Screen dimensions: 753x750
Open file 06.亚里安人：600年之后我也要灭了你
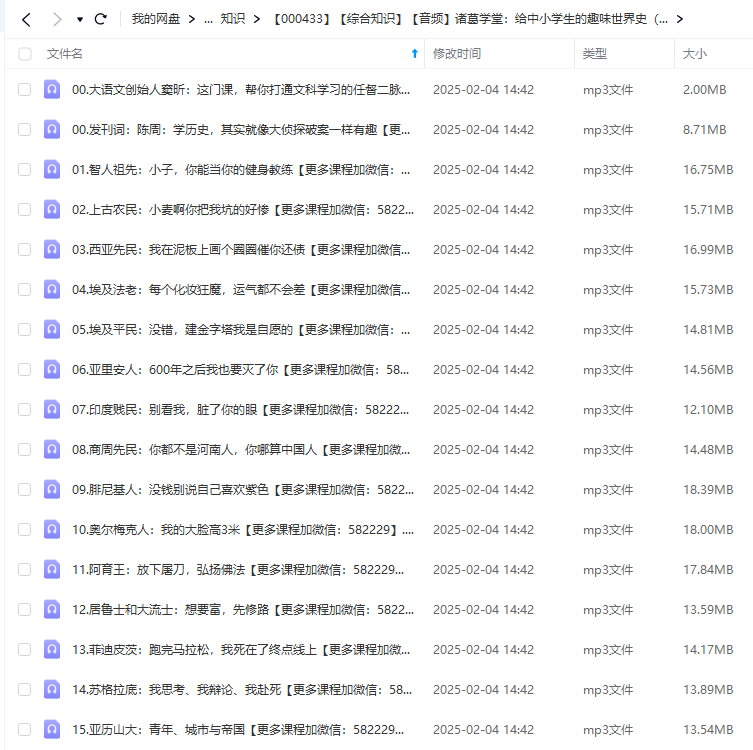[x=241, y=370]
